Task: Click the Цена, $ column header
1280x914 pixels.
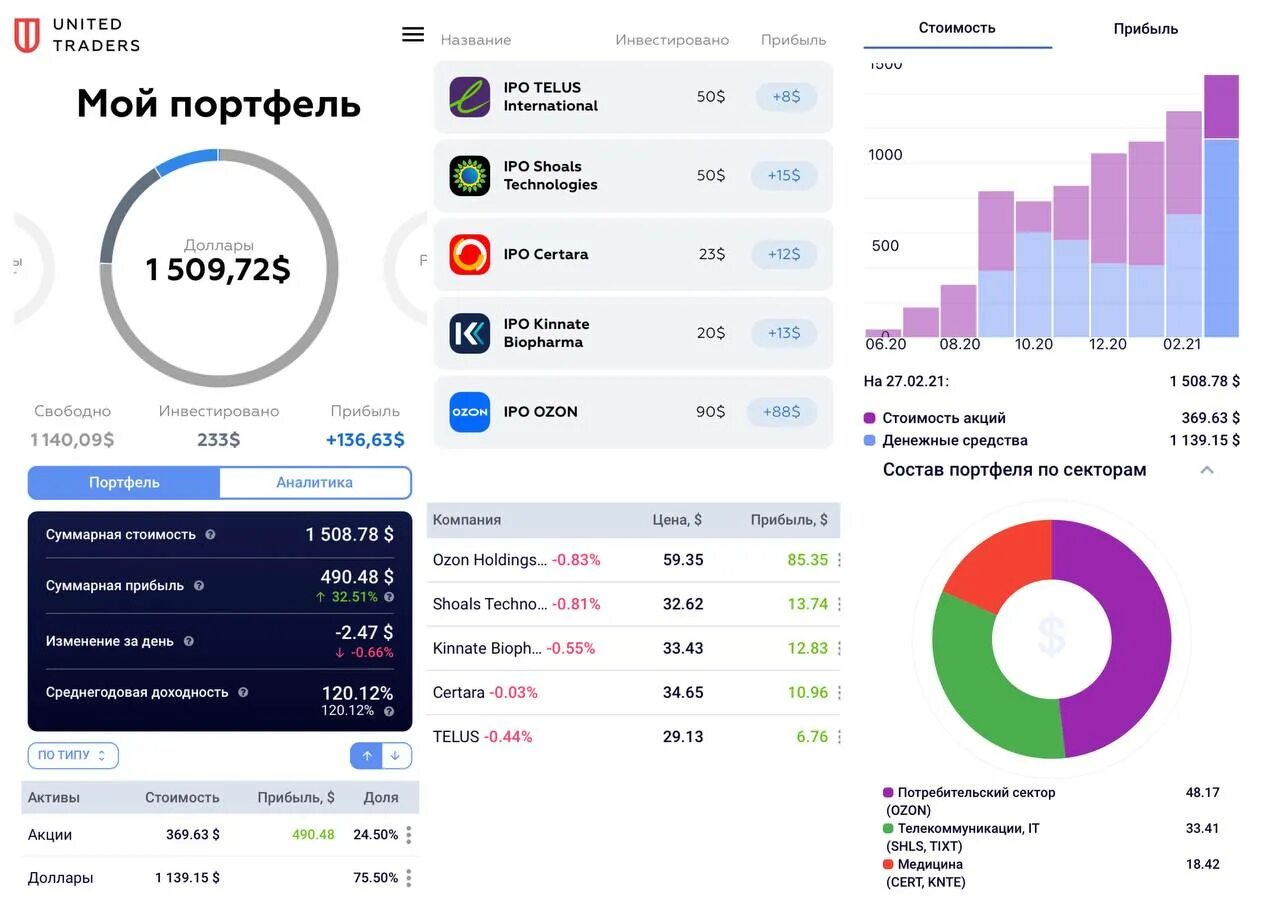Action: click(677, 520)
